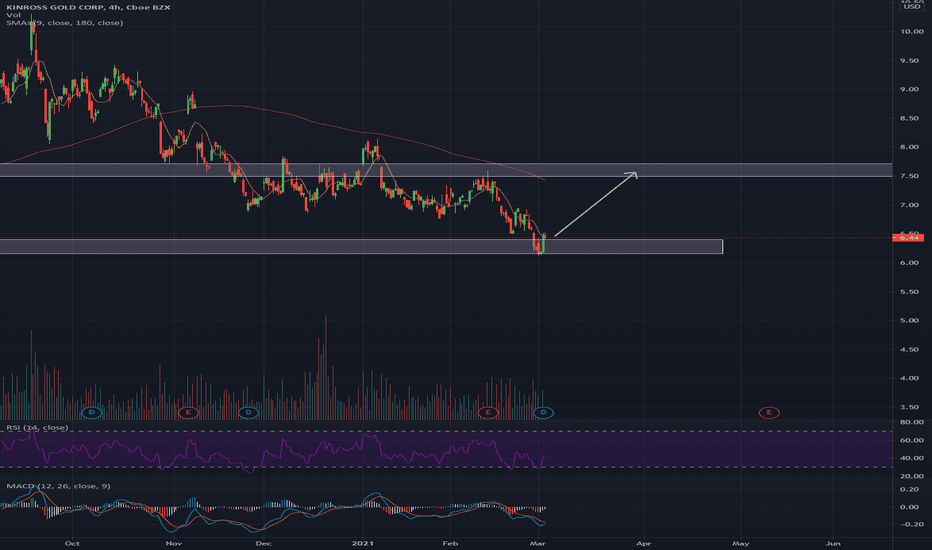Viewport: 932px width, 550px height.
Task: Click the Jun label on the time axis
Action: (833, 543)
